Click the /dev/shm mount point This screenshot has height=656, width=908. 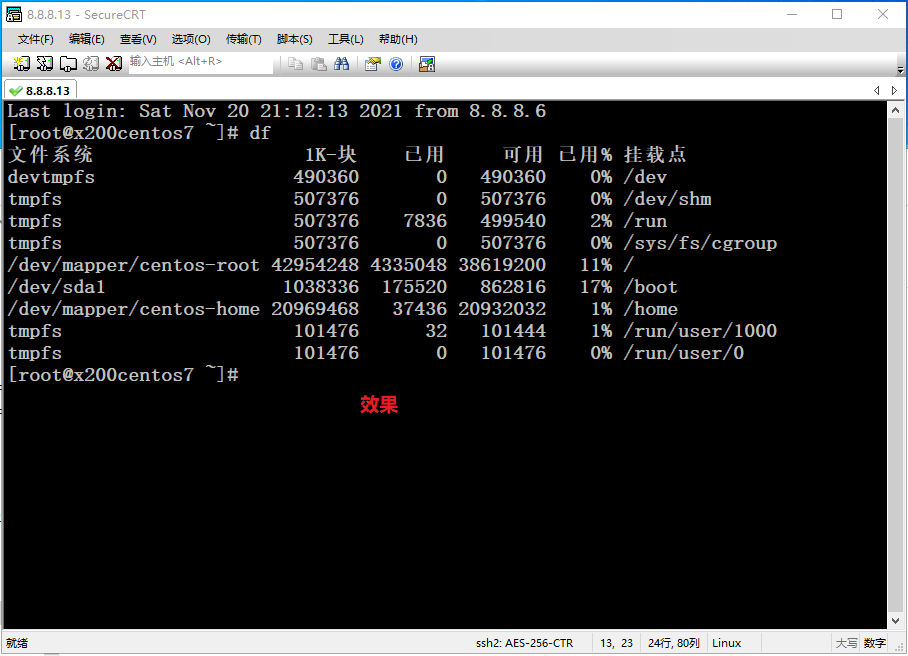(667, 199)
